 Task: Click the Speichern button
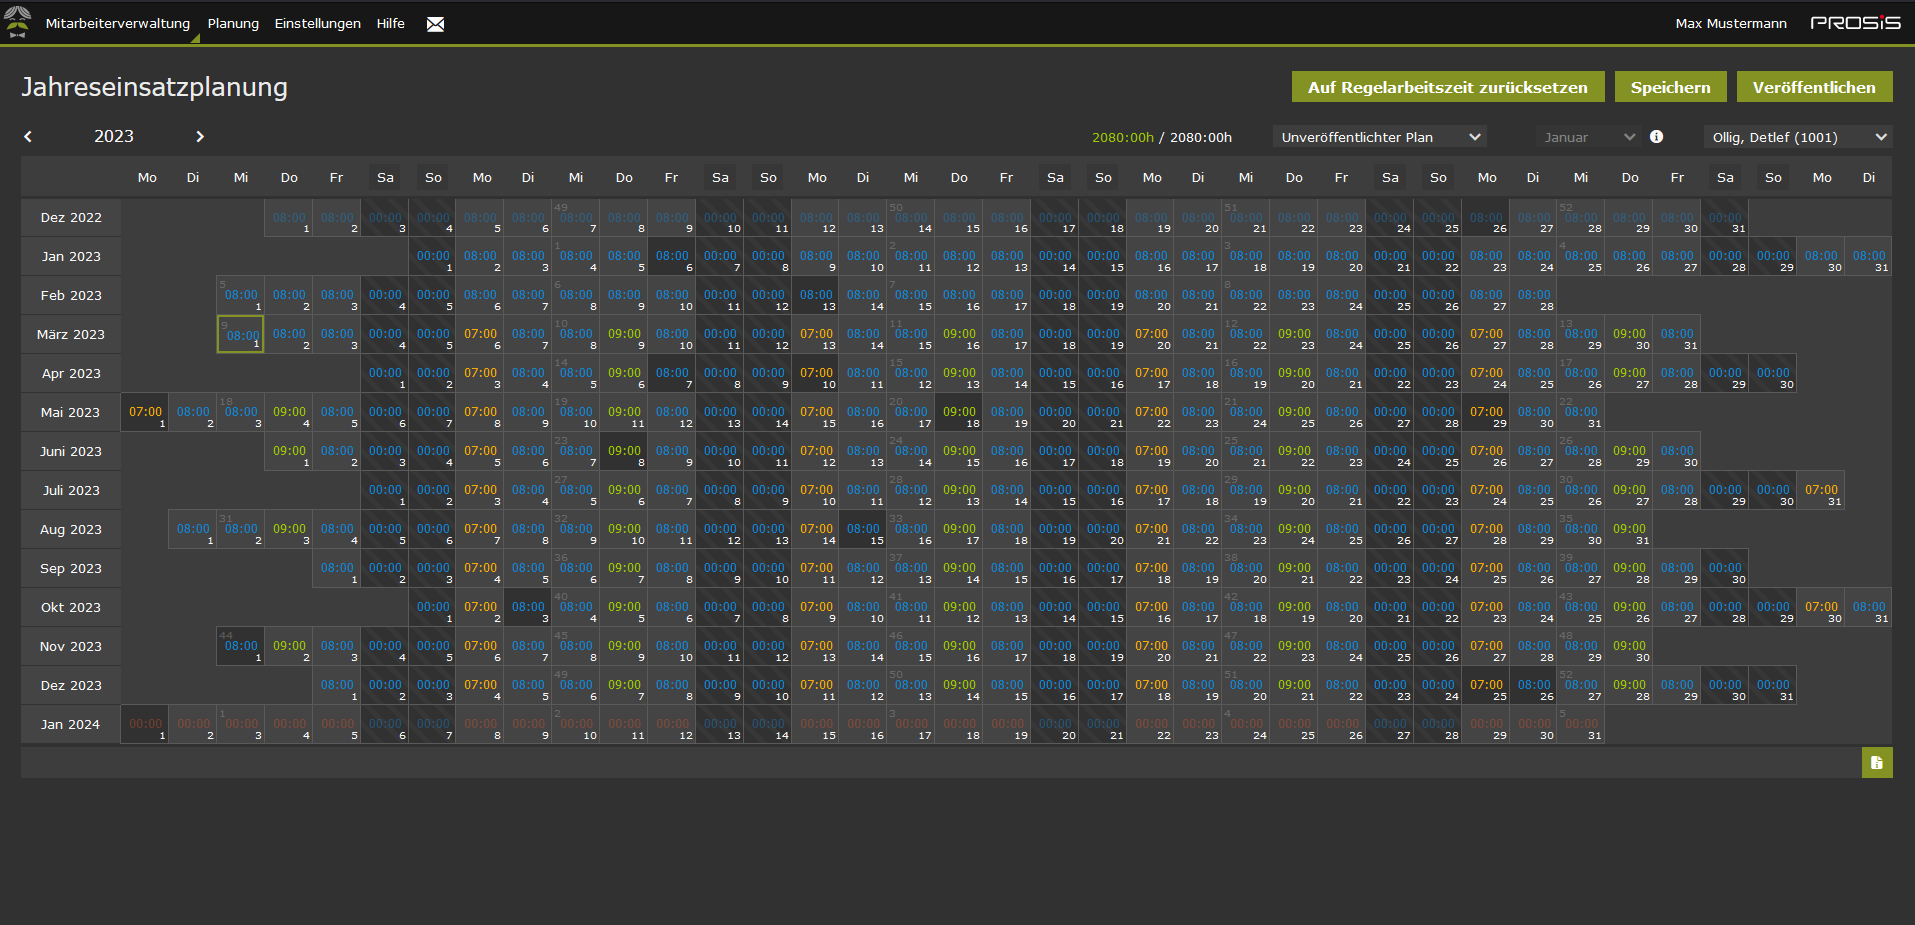pos(1671,87)
